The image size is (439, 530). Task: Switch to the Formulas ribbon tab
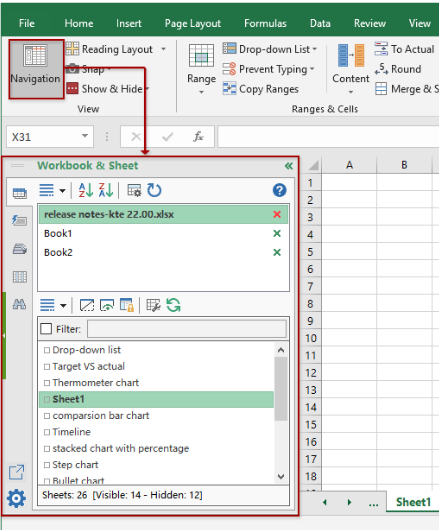265,23
